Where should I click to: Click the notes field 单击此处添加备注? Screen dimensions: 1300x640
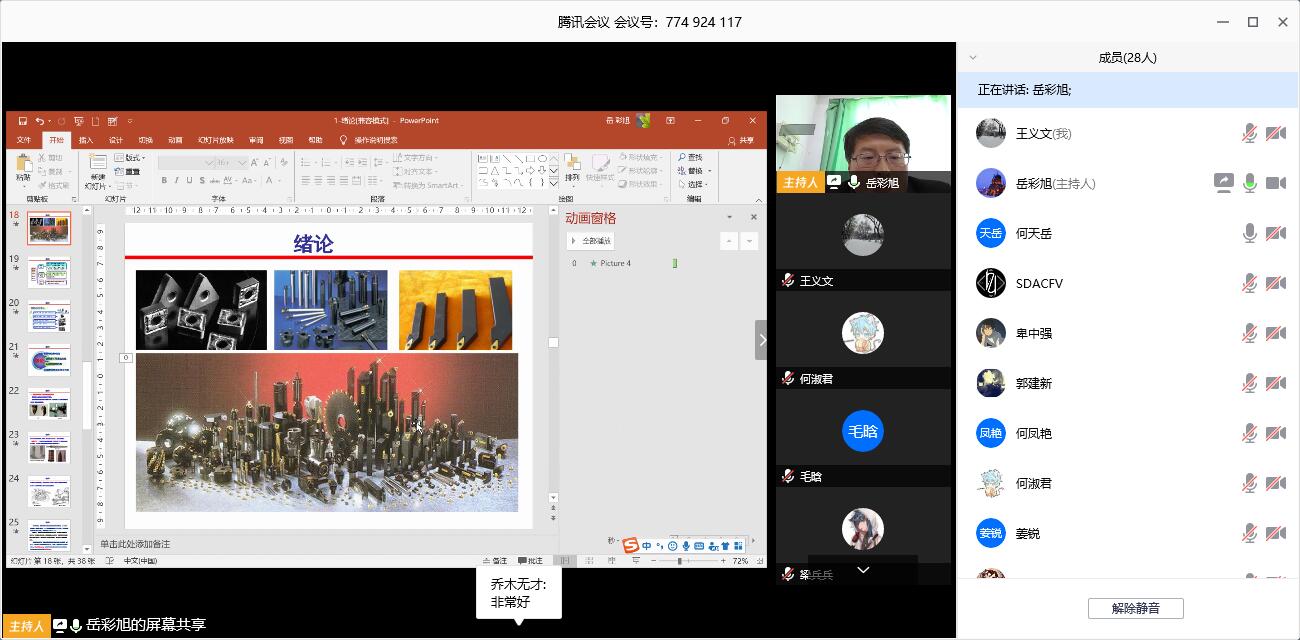point(135,544)
